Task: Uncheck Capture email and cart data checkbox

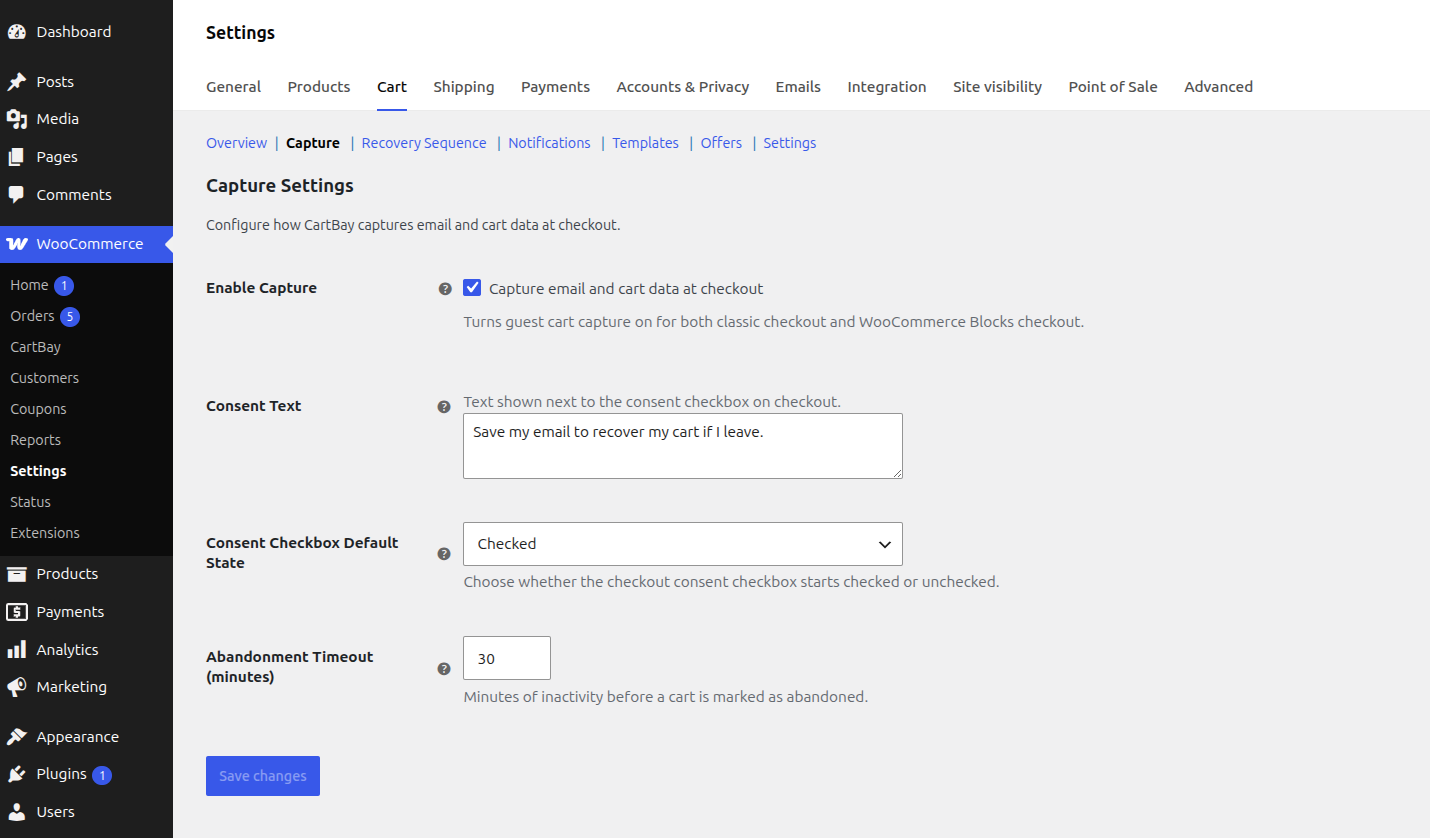Action: click(472, 288)
